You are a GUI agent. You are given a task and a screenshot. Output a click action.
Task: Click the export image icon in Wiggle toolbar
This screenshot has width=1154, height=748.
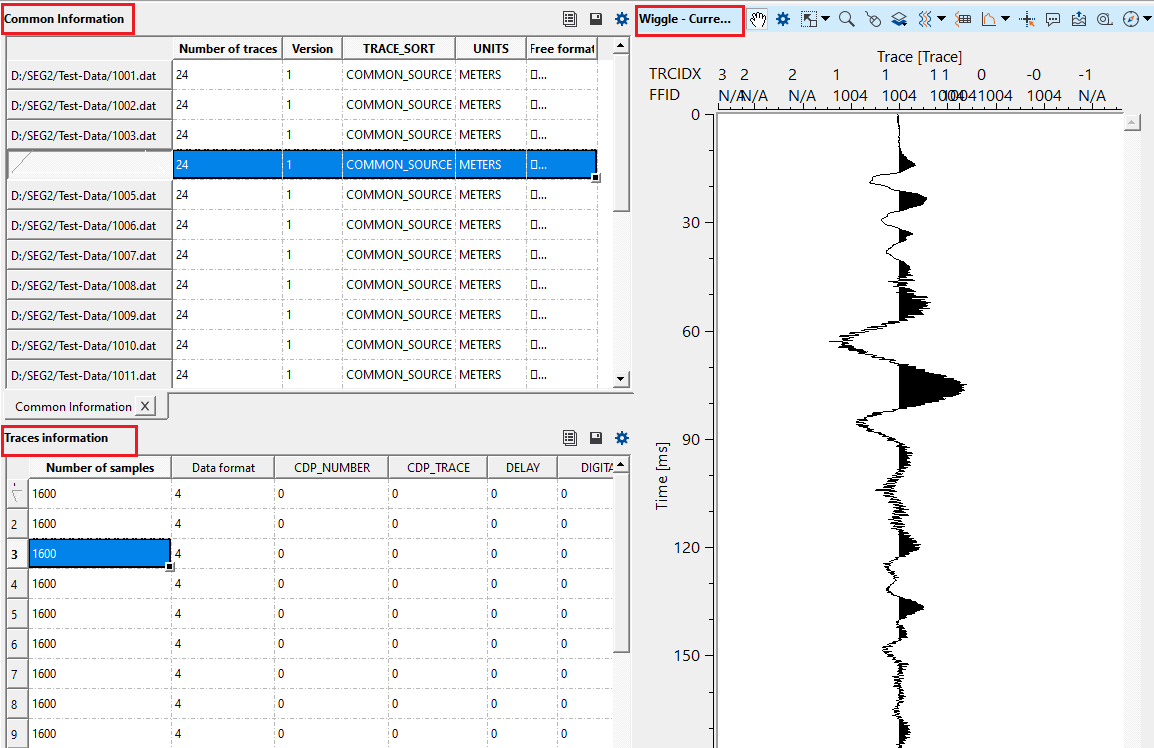tap(1079, 19)
